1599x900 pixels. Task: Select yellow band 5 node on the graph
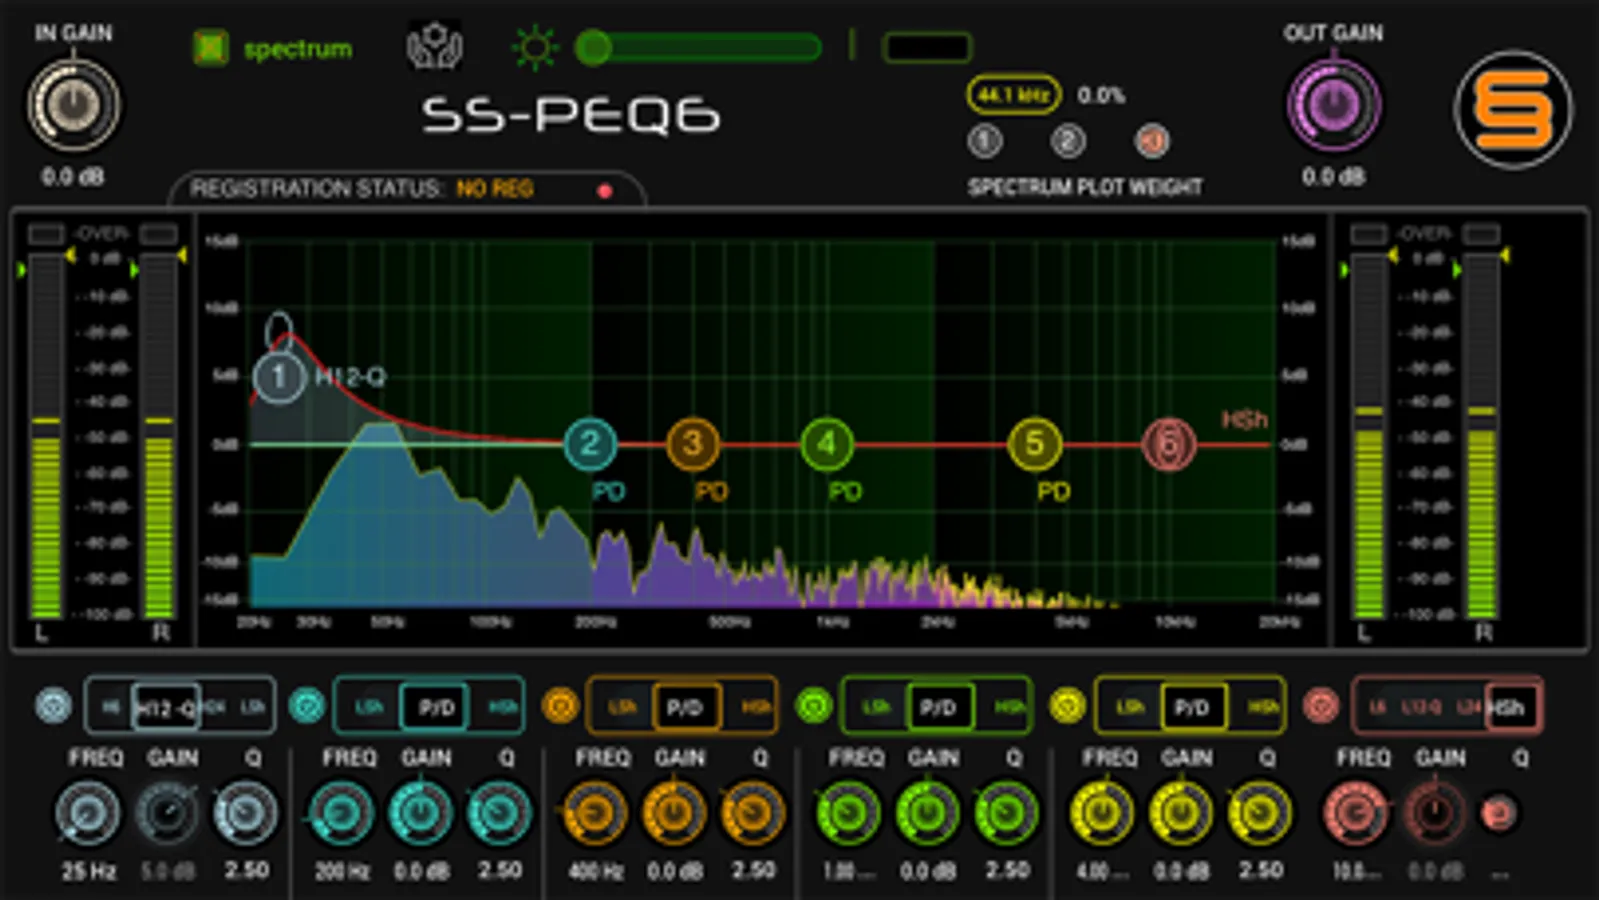tap(1034, 443)
